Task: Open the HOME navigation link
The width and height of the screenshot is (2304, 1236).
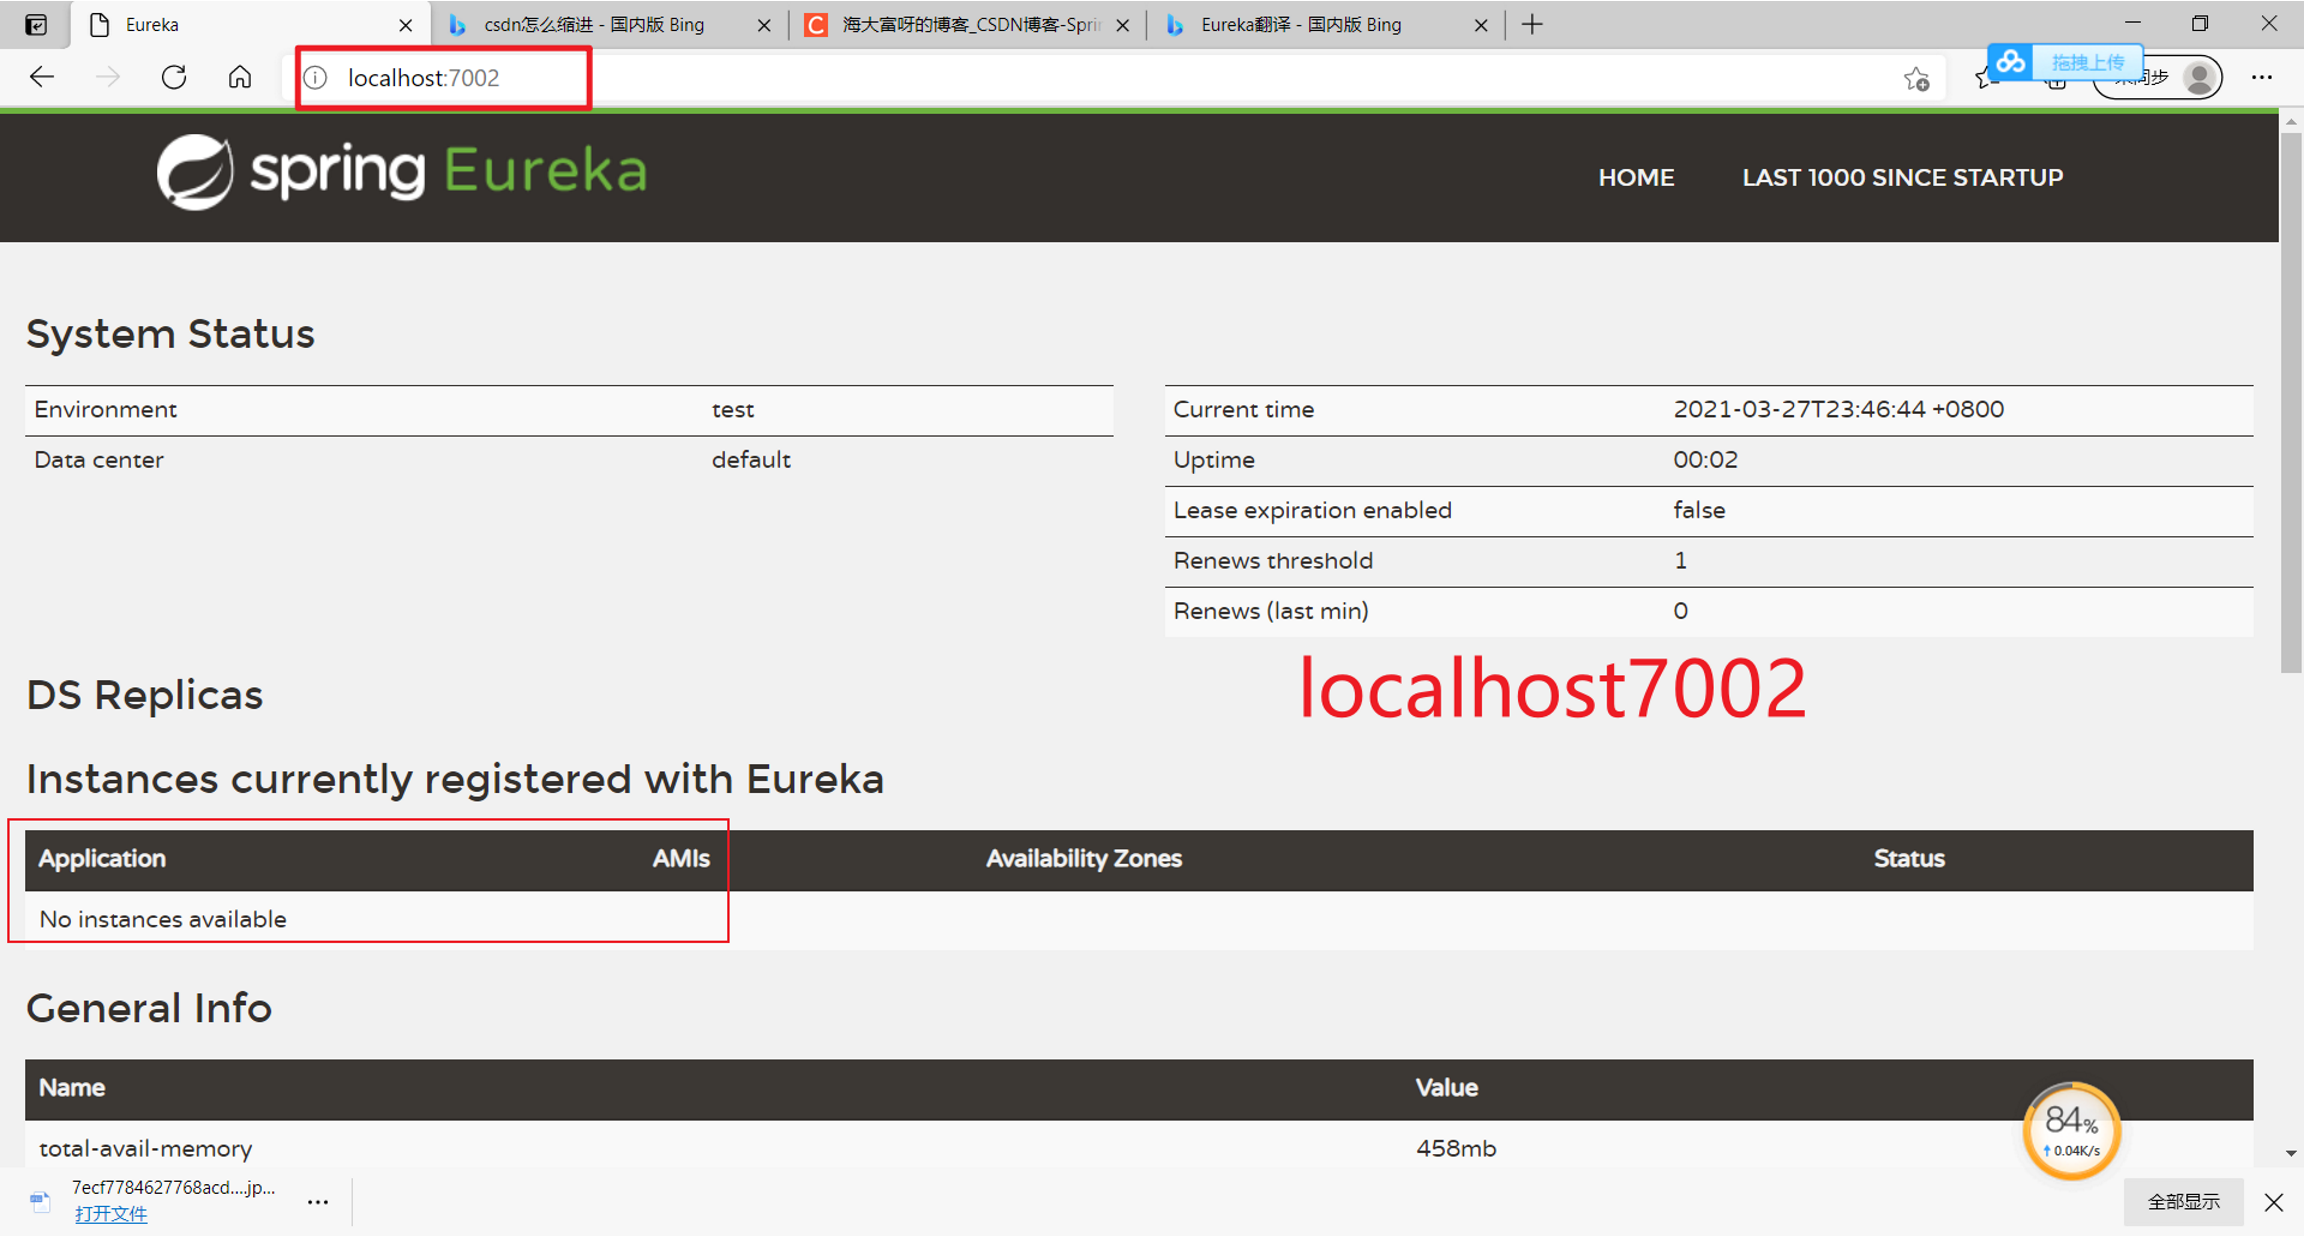Action: [x=1636, y=177]
